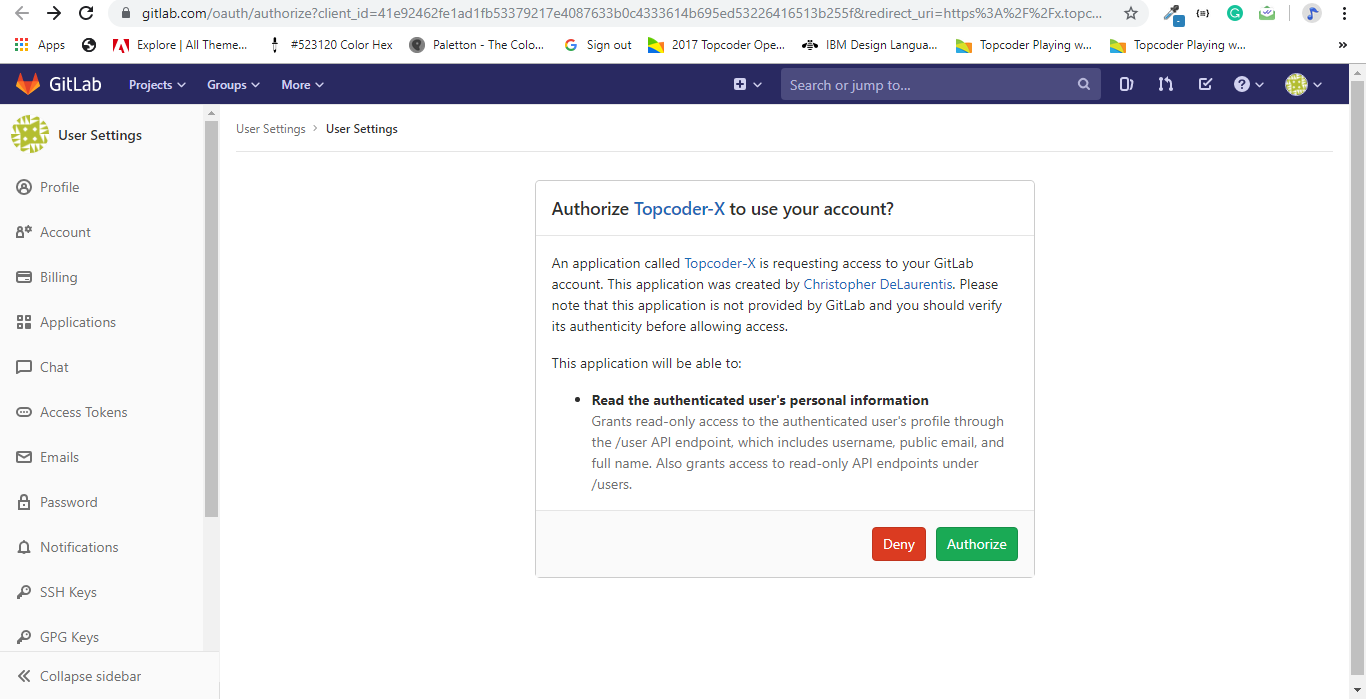Click the Topcoder-X link in the description

[x=720, y=263]
